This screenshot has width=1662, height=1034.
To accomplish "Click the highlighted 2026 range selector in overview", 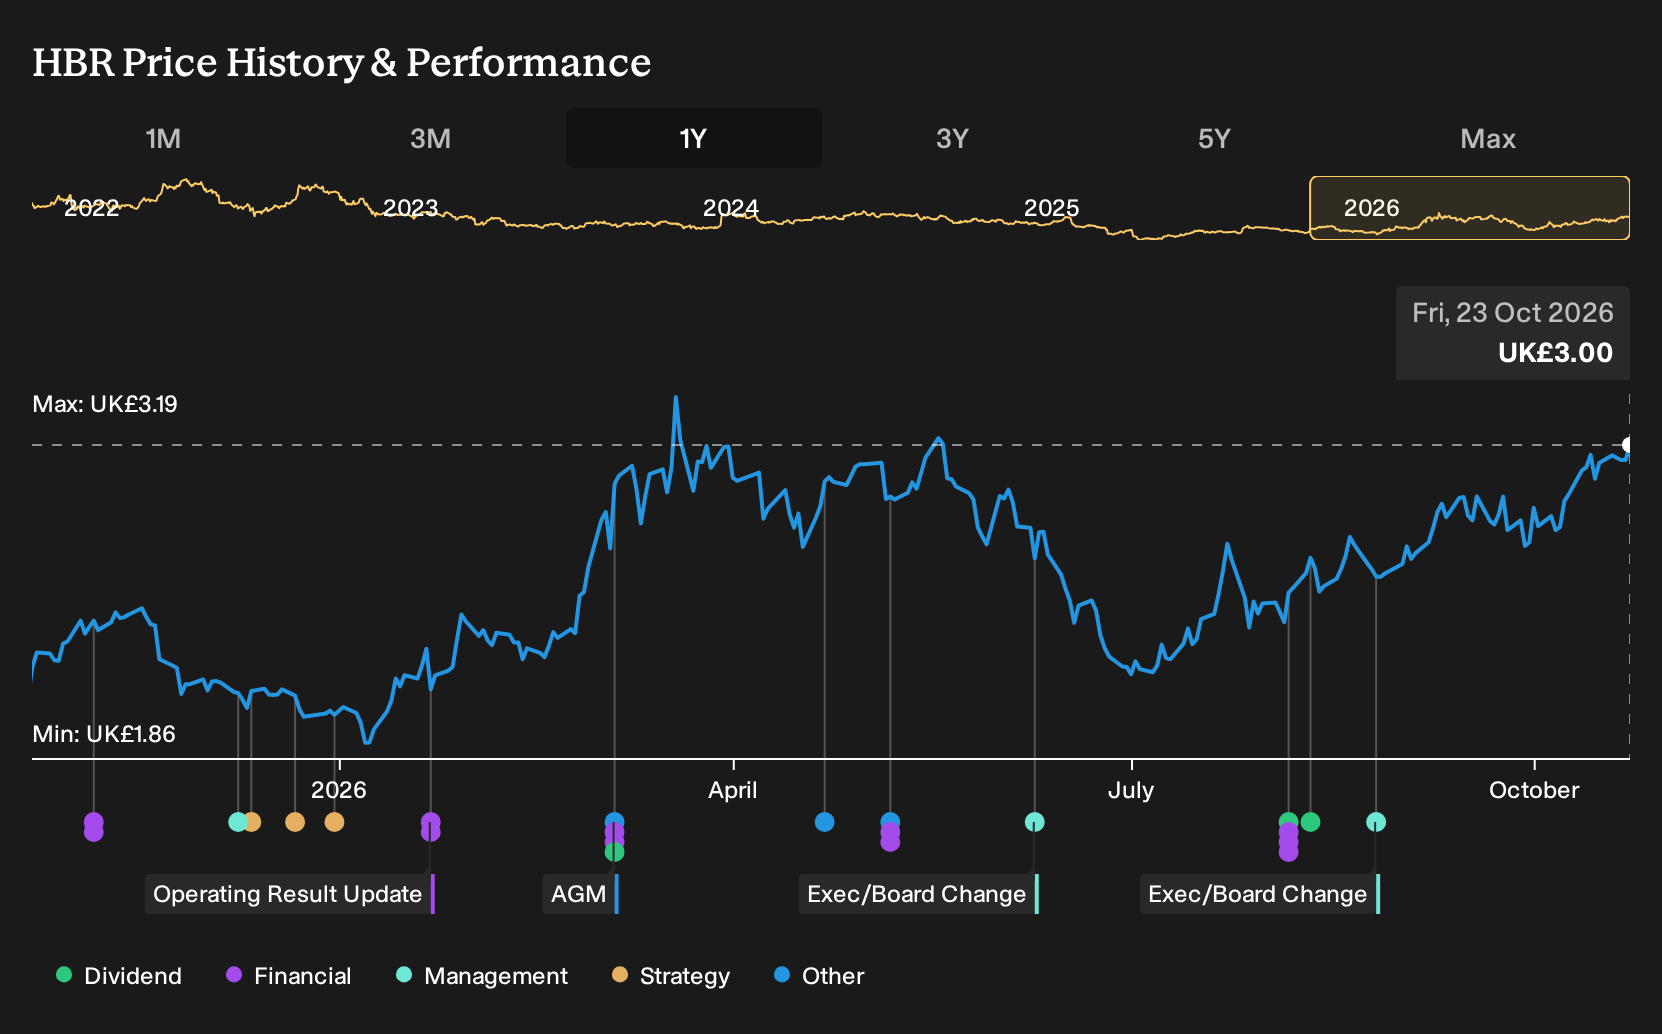I will 1470,208.
